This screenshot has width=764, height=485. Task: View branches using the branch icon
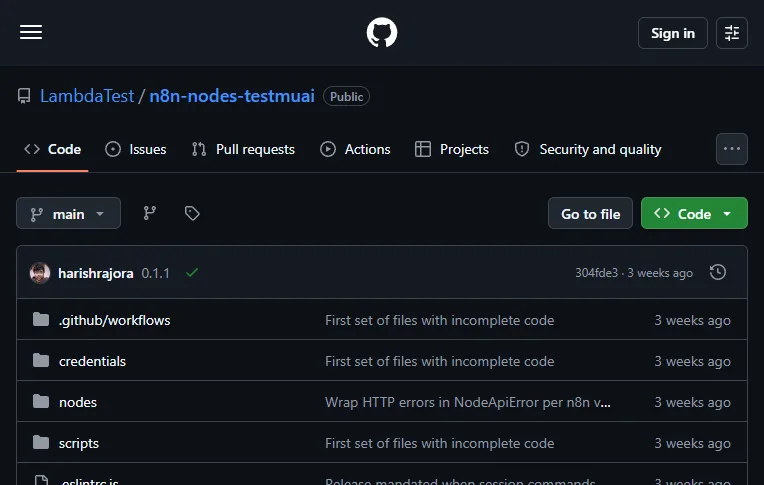pos(150,213)
